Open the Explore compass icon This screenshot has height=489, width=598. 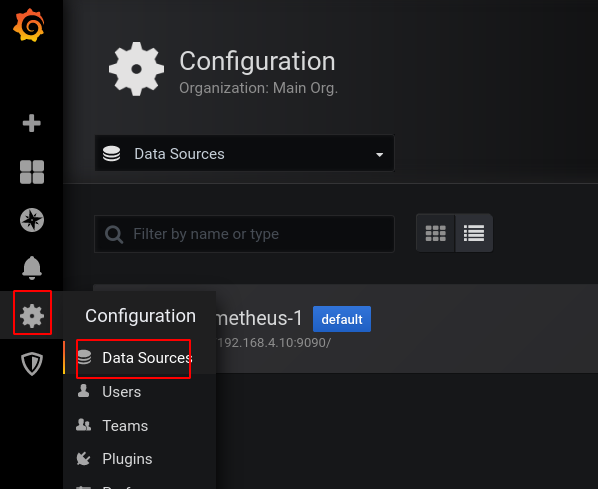click(x=32, y=220)
